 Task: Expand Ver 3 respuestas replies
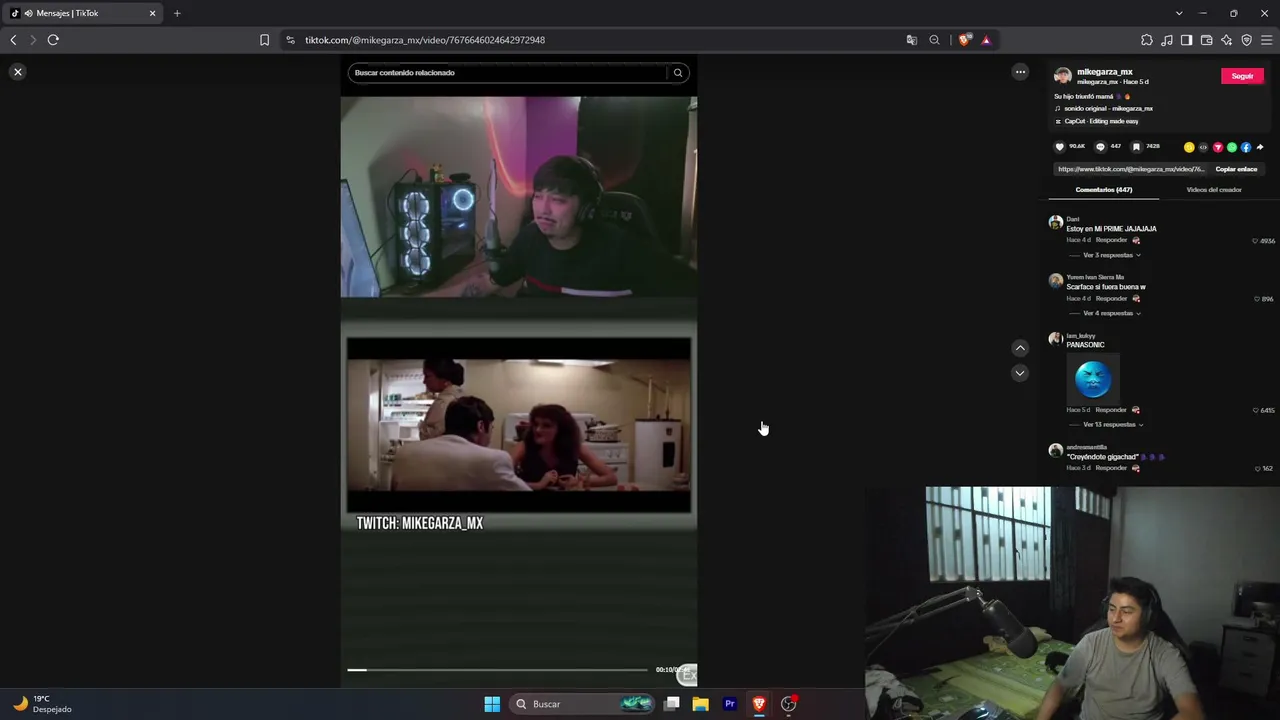pyautogui.click(x=1111, y=255)
